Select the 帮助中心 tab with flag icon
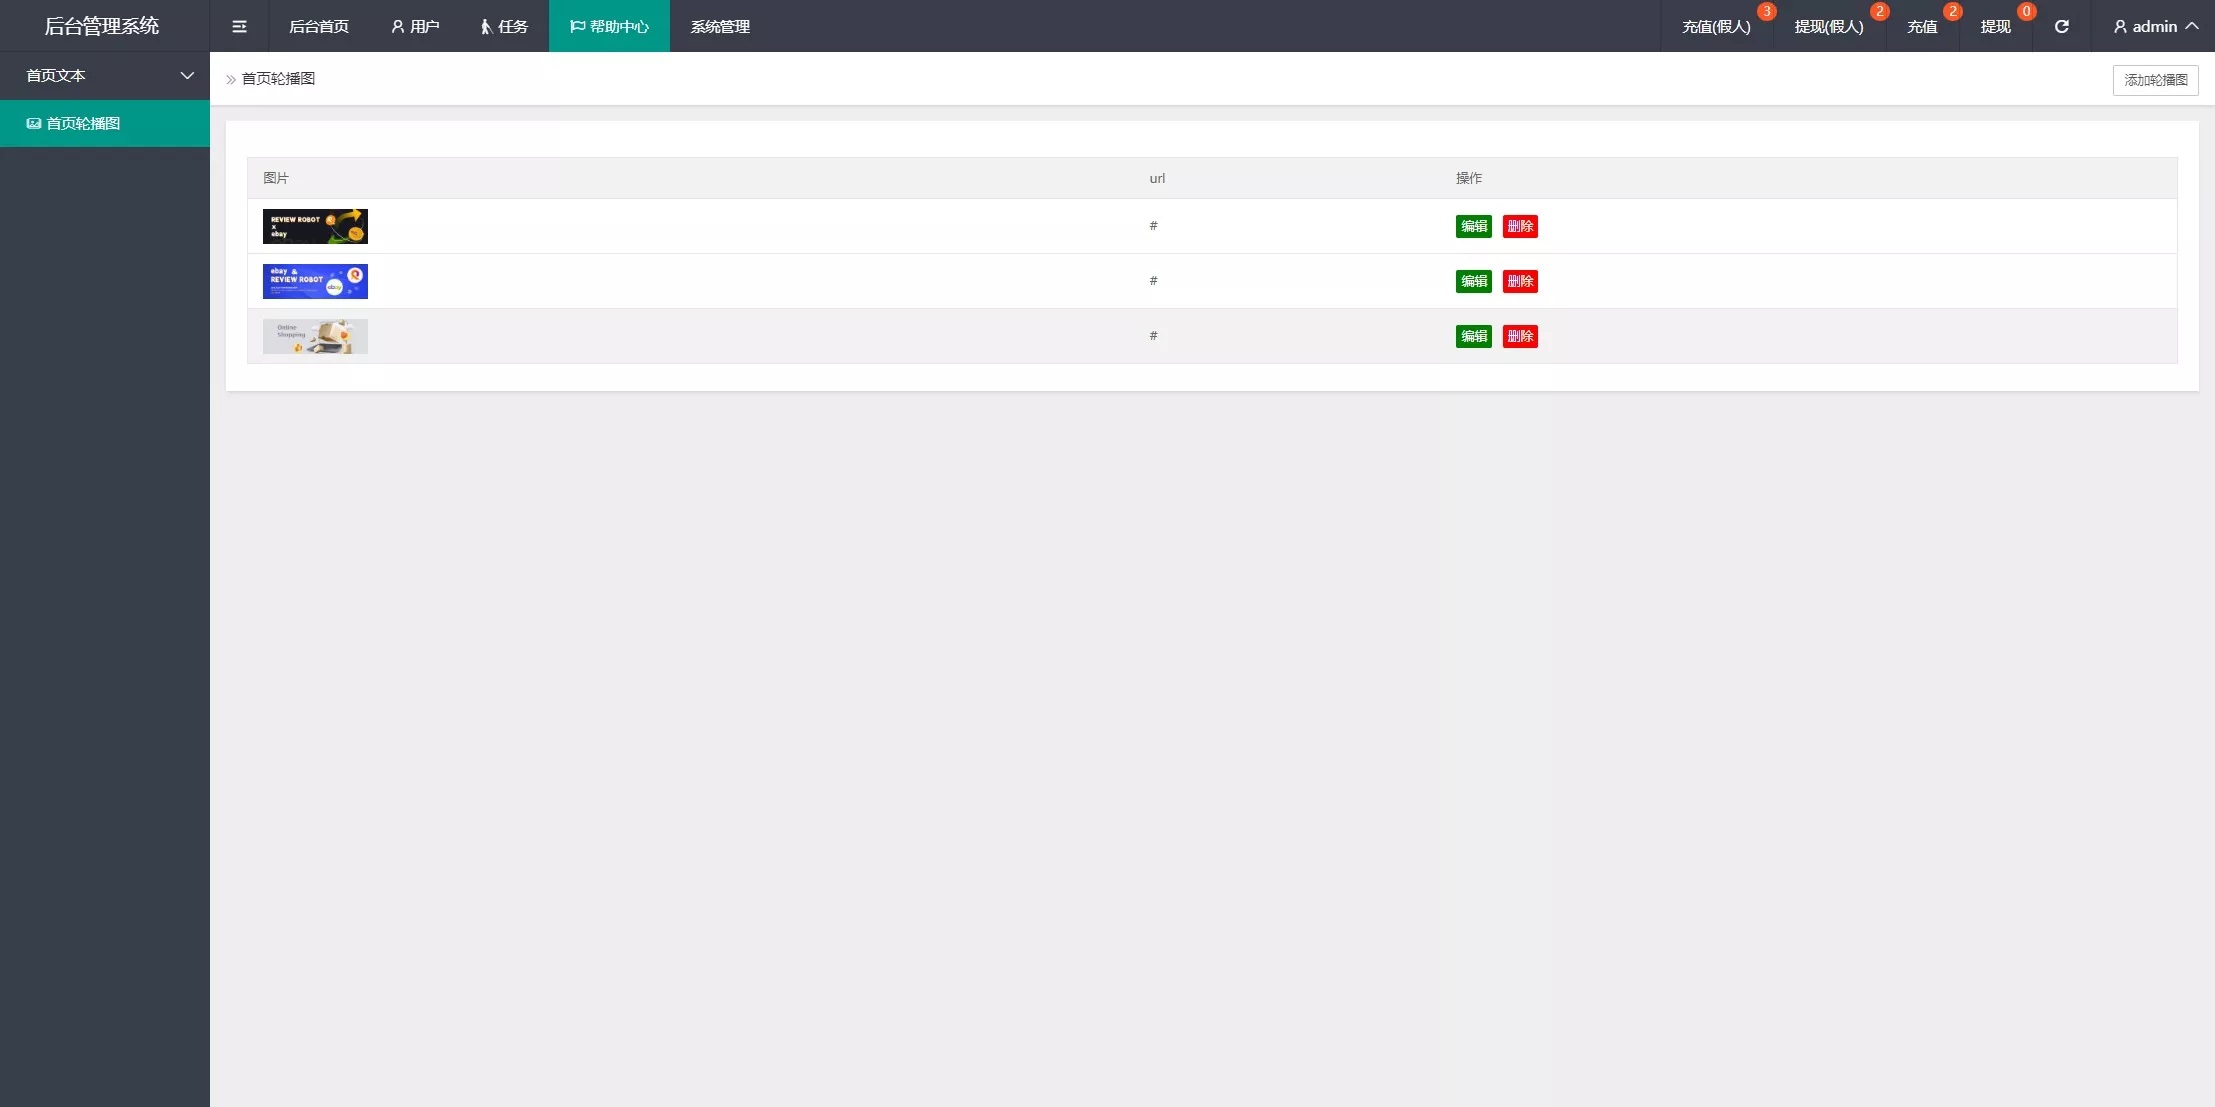Image resolution: width=2215 pixels, height=1107 pixels. click(609, 27)
